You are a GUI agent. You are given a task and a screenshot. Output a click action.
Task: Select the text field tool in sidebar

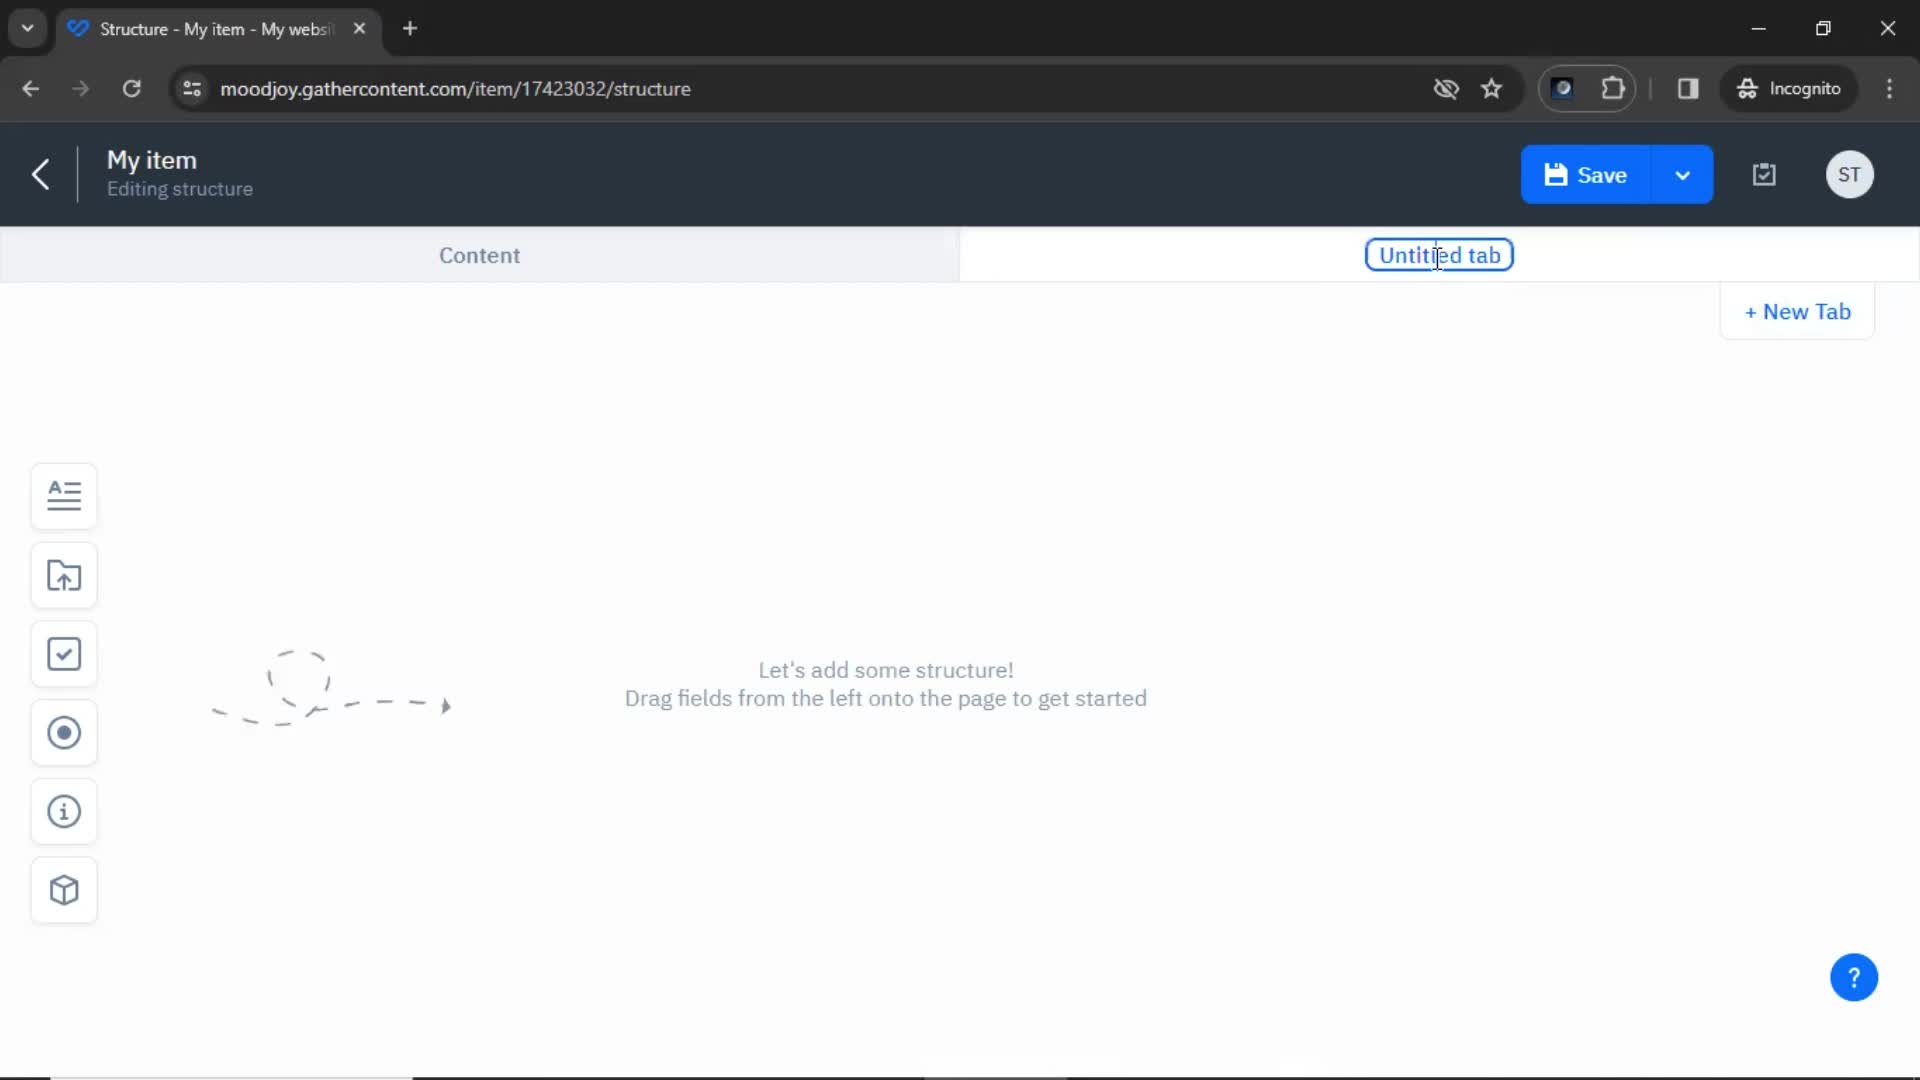tap(64, 496)
